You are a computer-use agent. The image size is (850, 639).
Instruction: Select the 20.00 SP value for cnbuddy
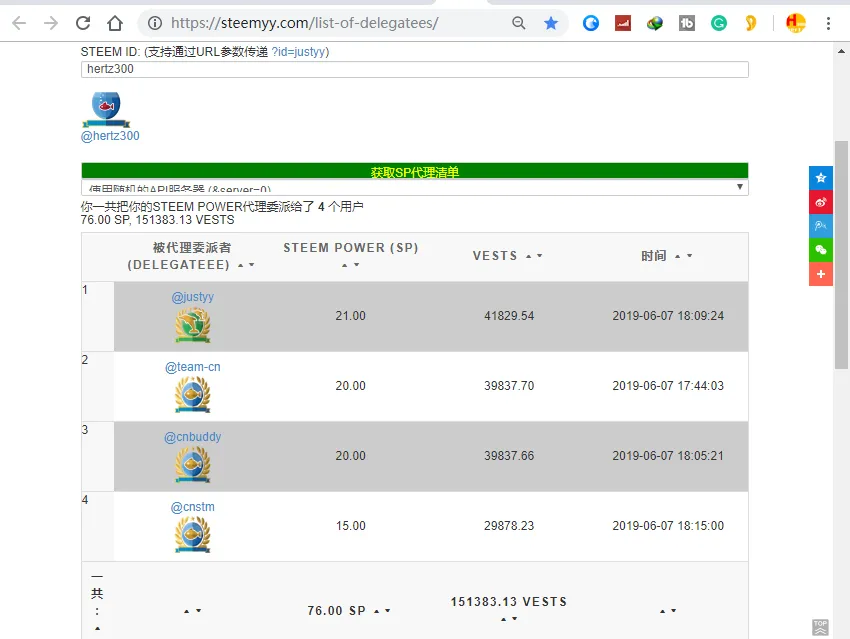point(351,456)
